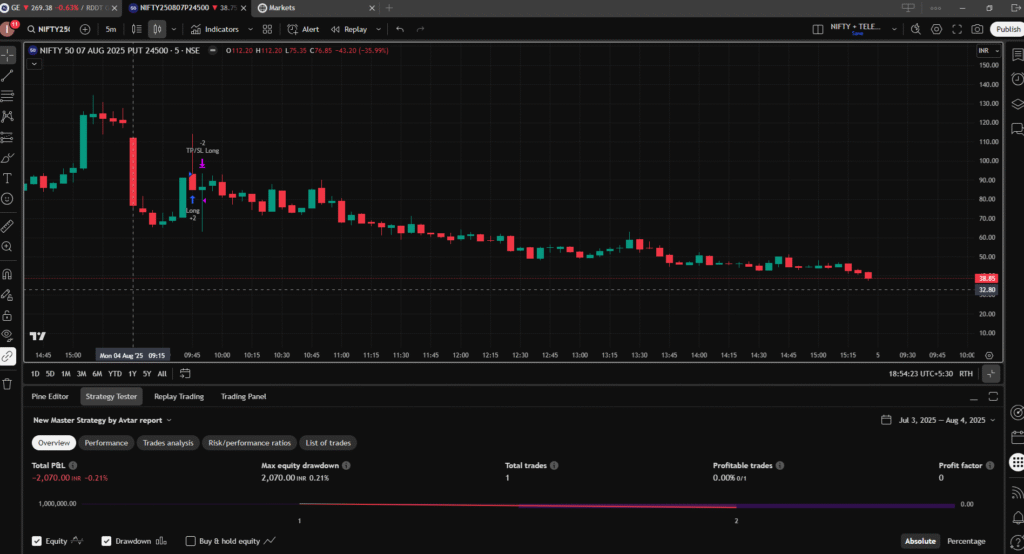Image resolution: width=1024 pixels, height=554 pixels.
Task: Select the crosshair cursor tool
Action: point(7,56)
